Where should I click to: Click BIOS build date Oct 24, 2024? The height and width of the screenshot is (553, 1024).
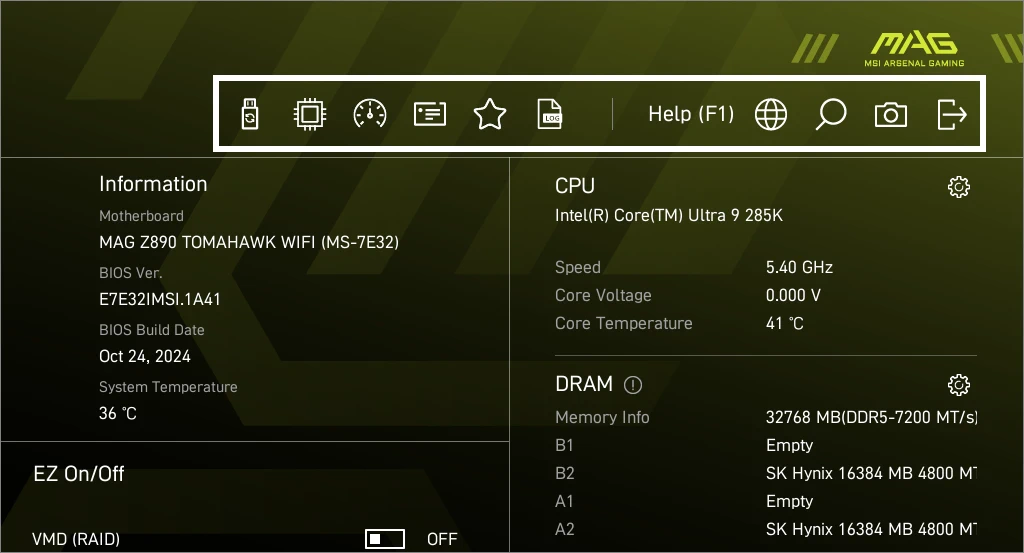click(145, 356)
